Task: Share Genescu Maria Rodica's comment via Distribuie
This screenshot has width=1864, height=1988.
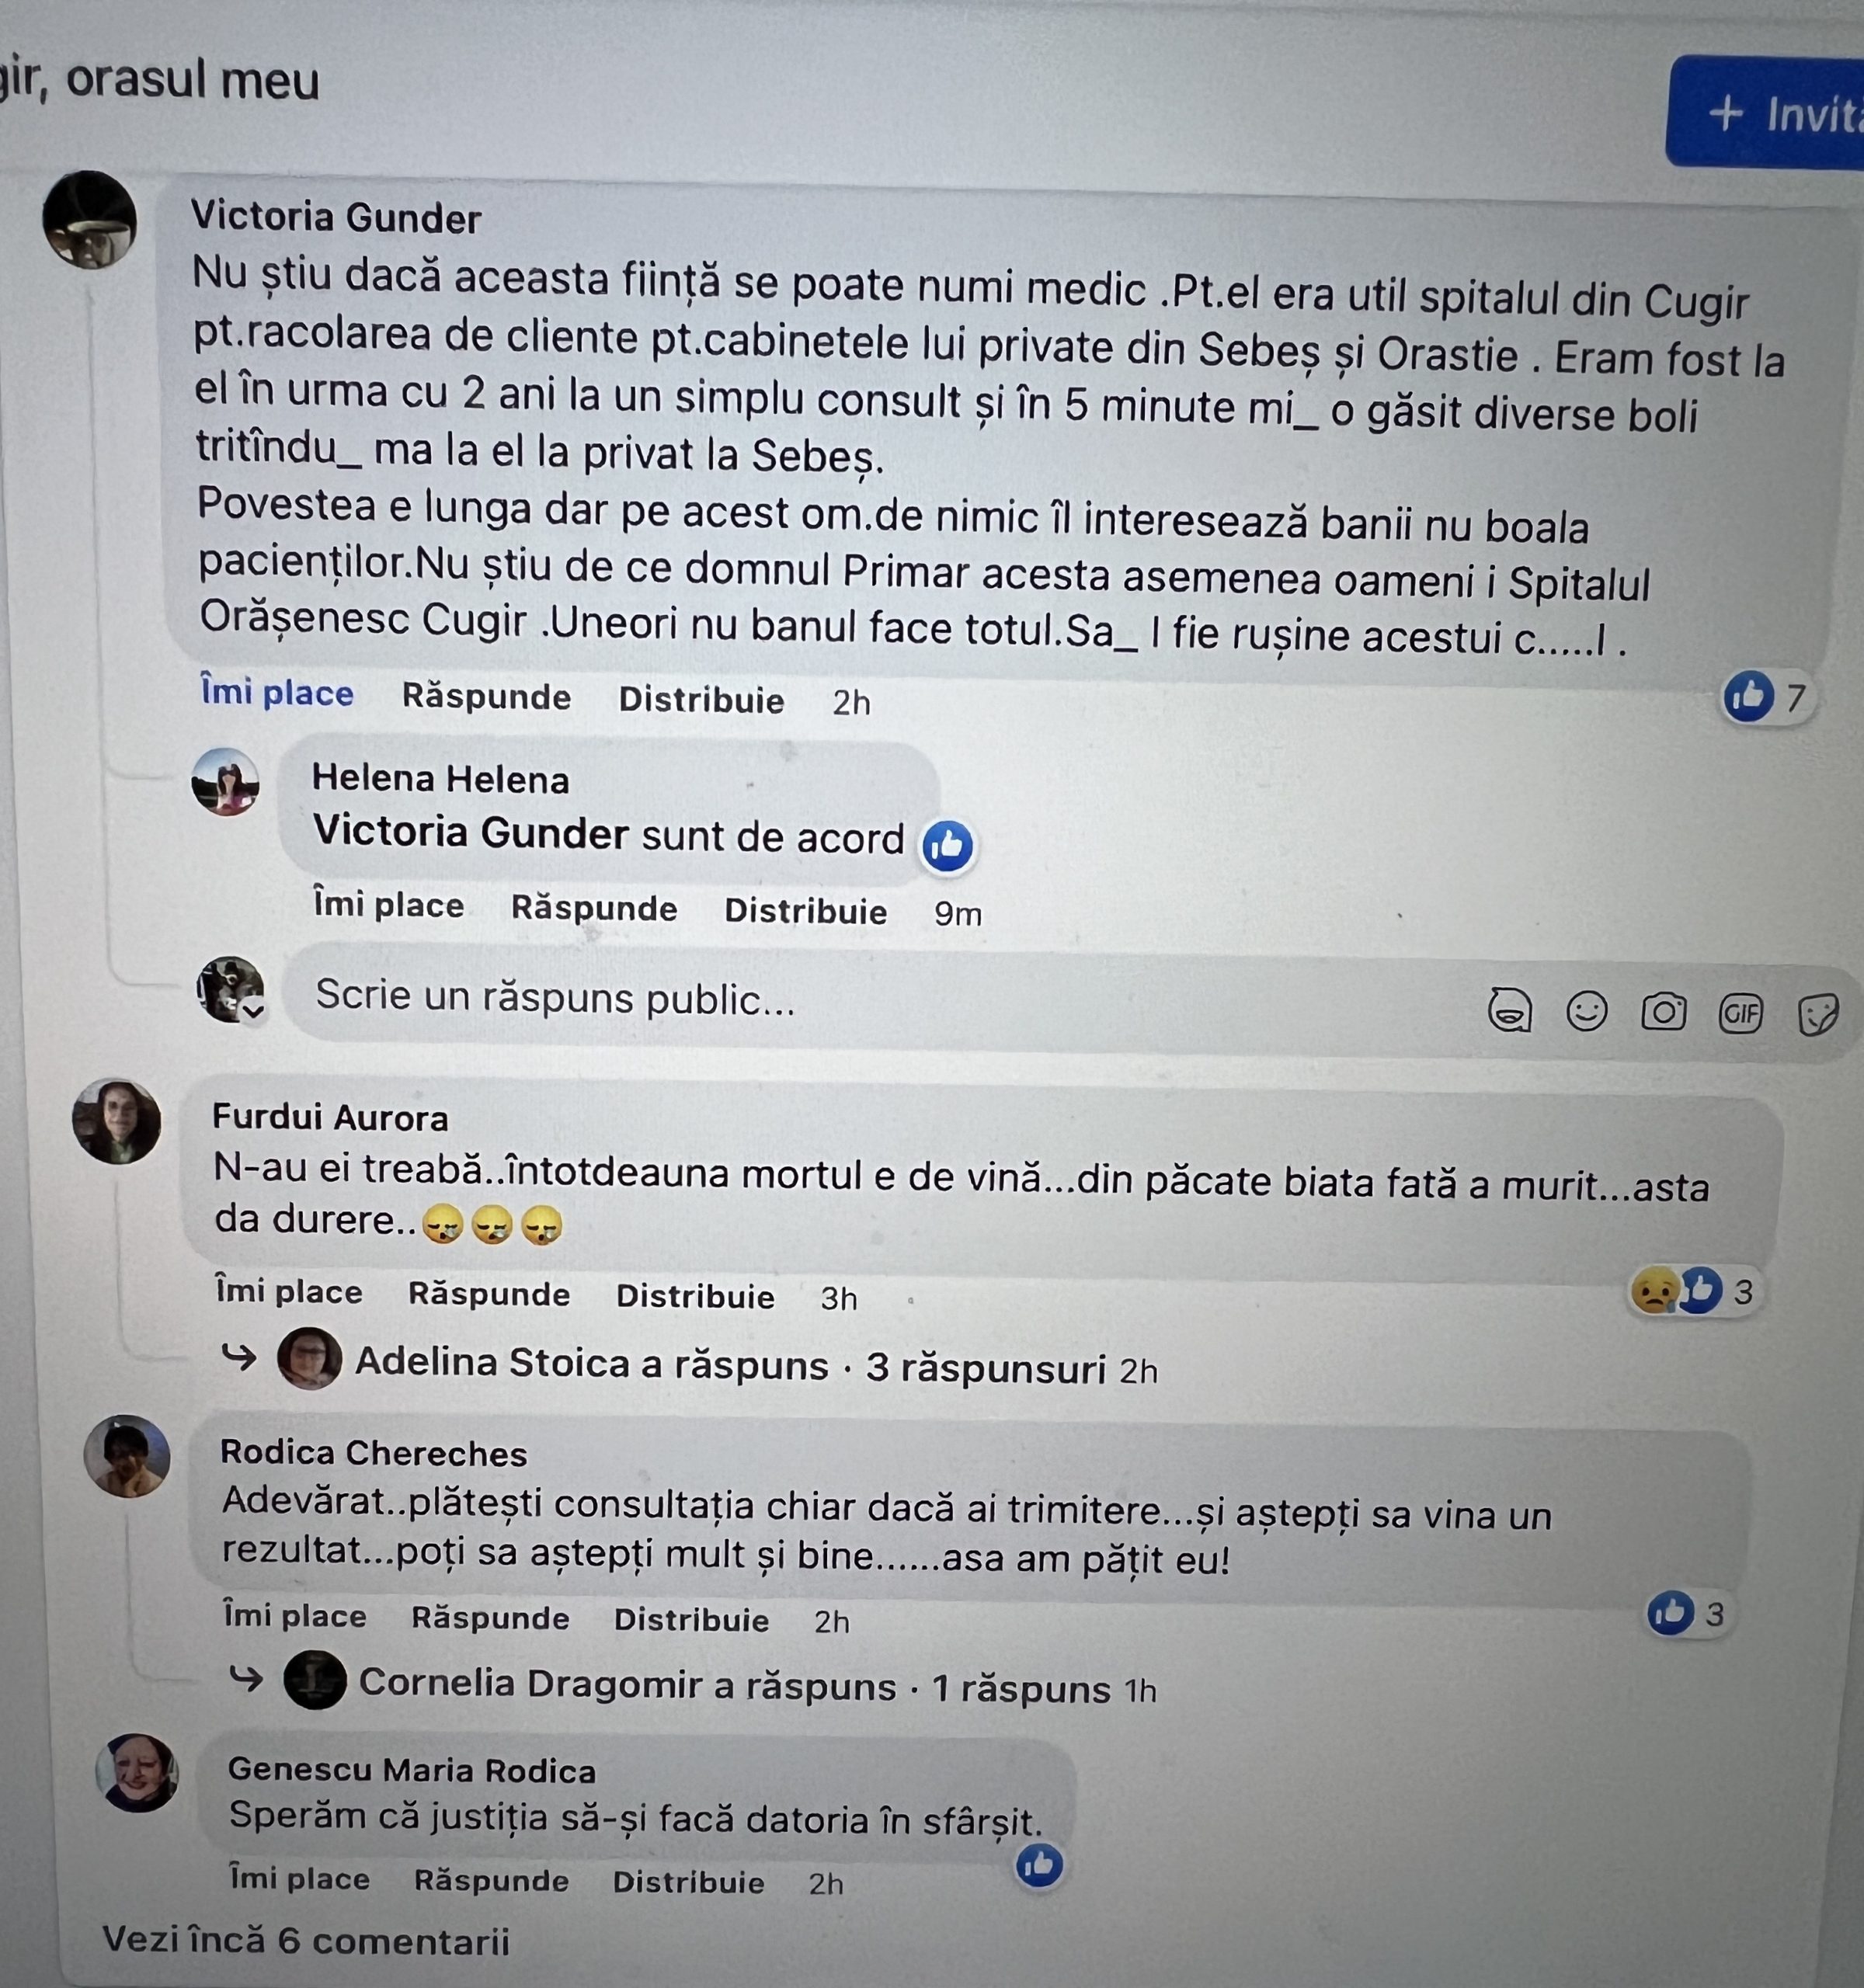Action: 688,1881
